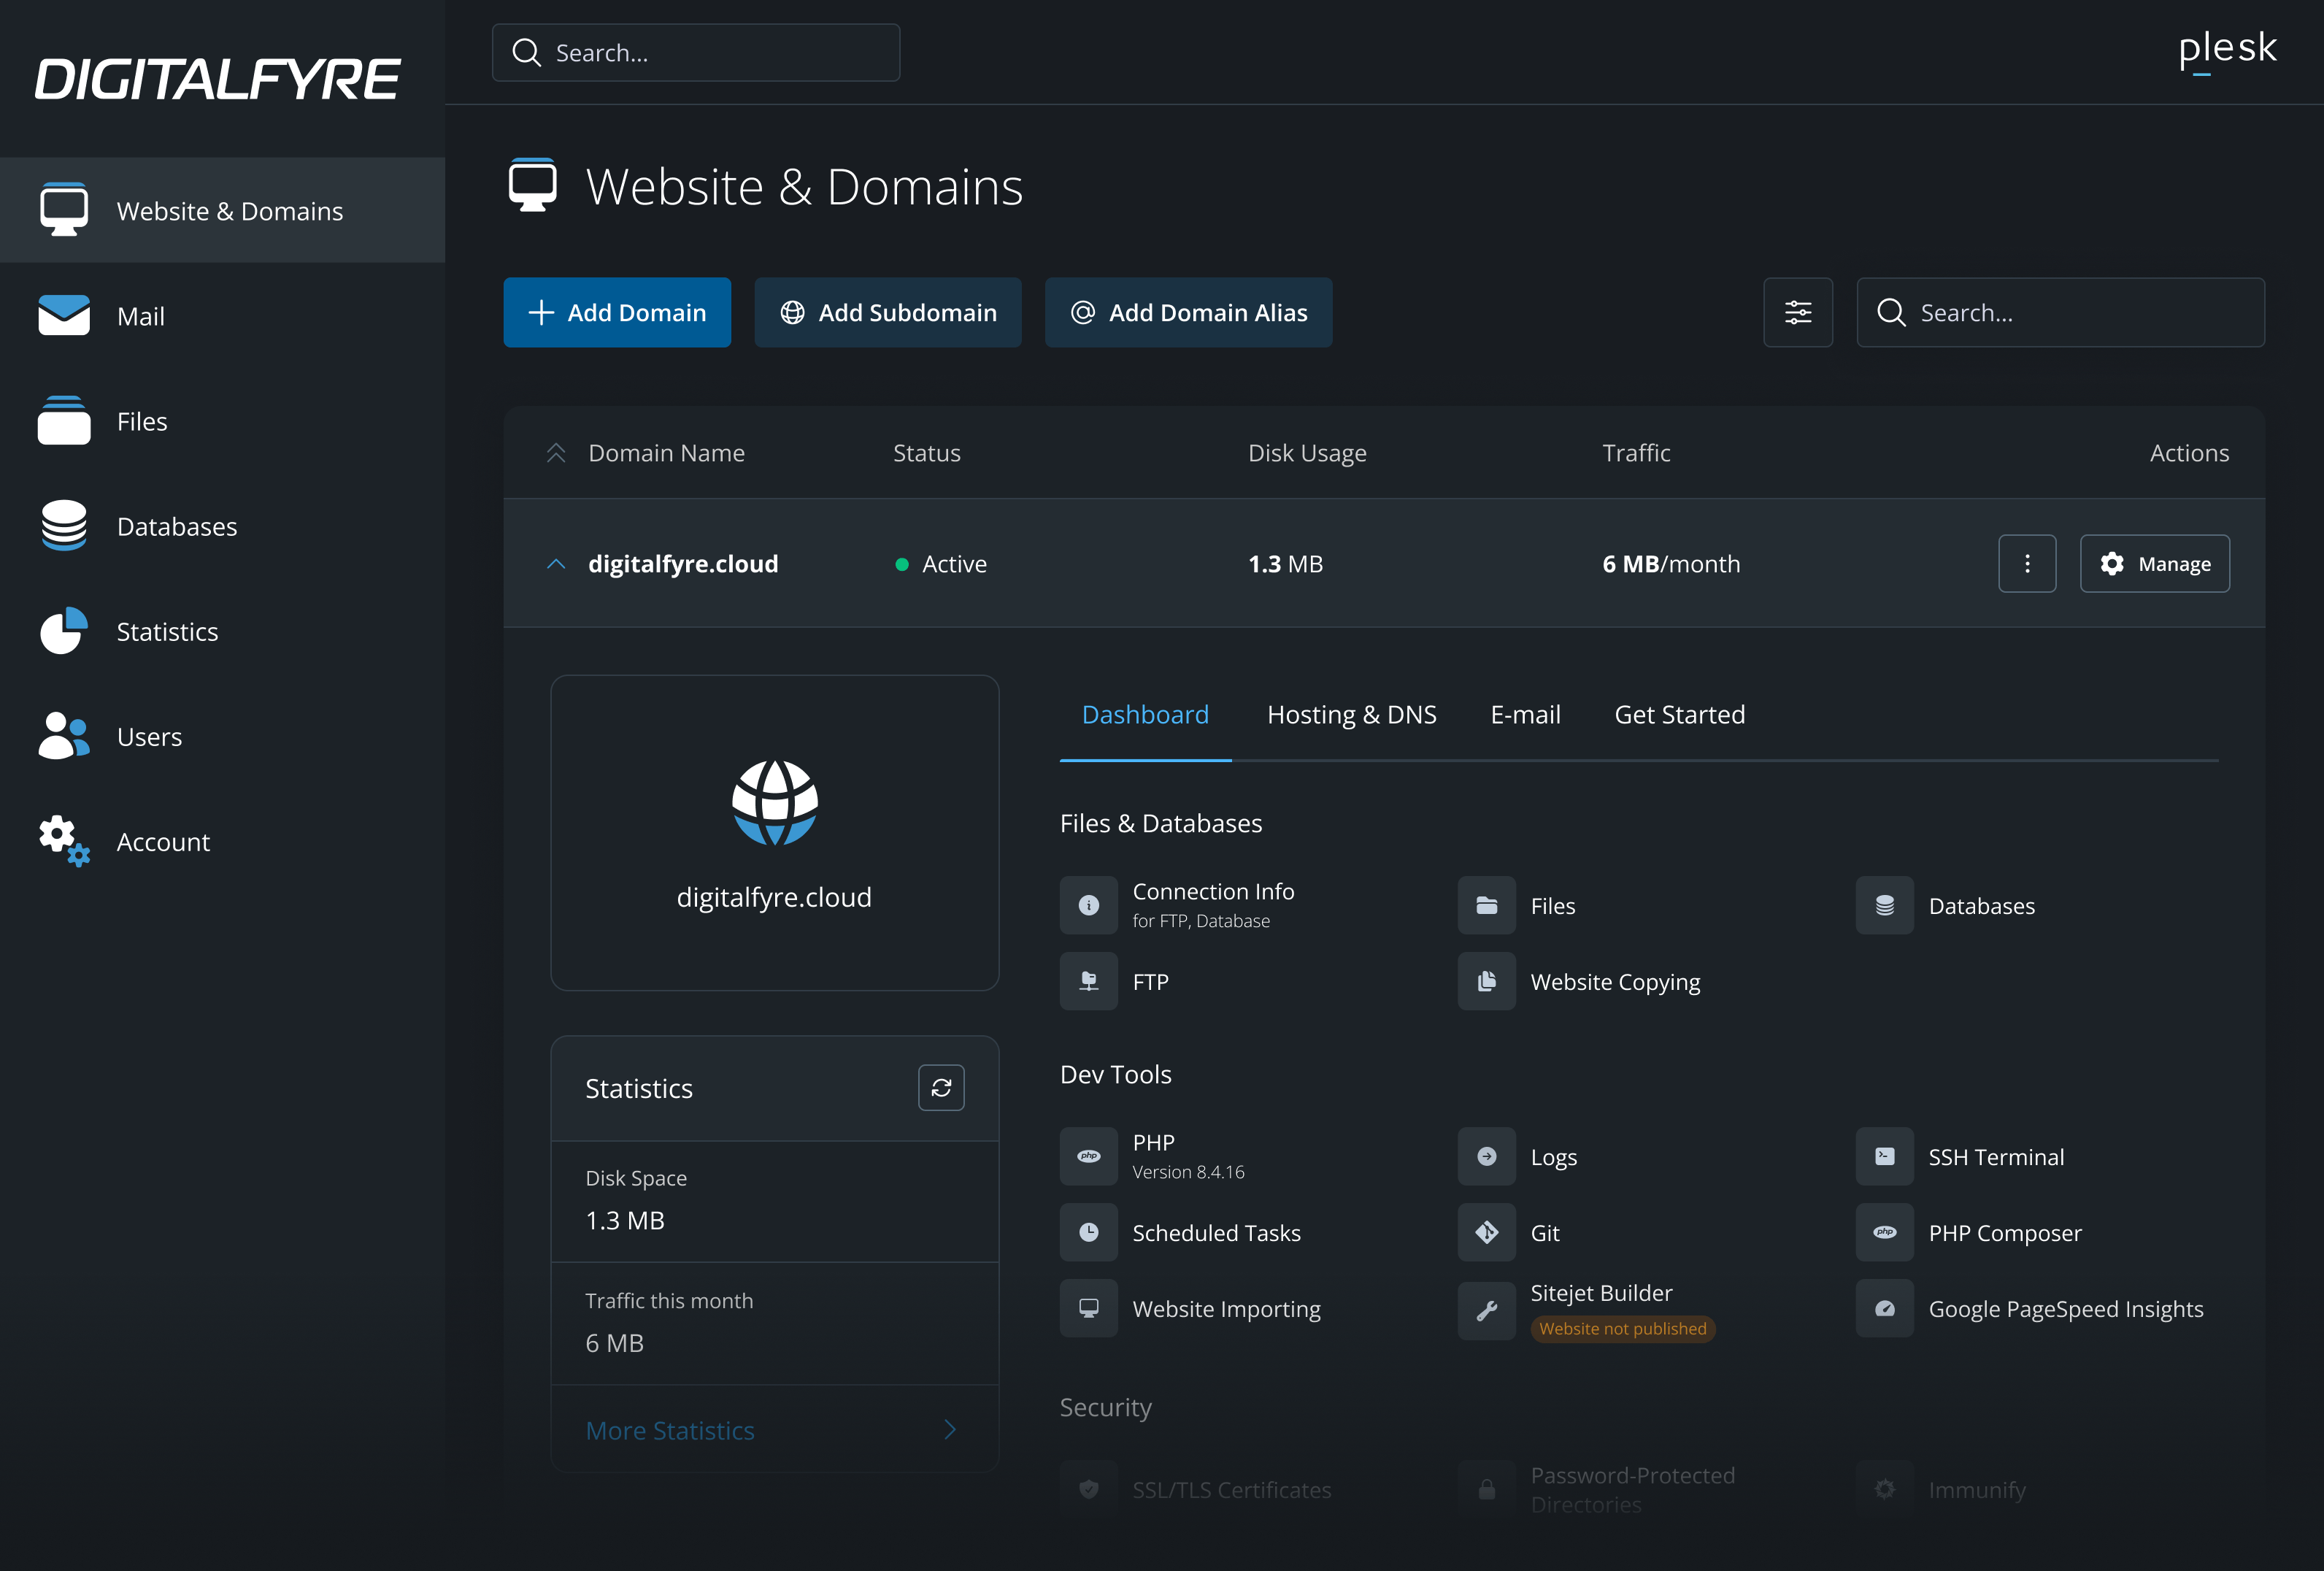Open Statistics in the sidebar
2324x1571 pixels.
[x=222, y=631]
